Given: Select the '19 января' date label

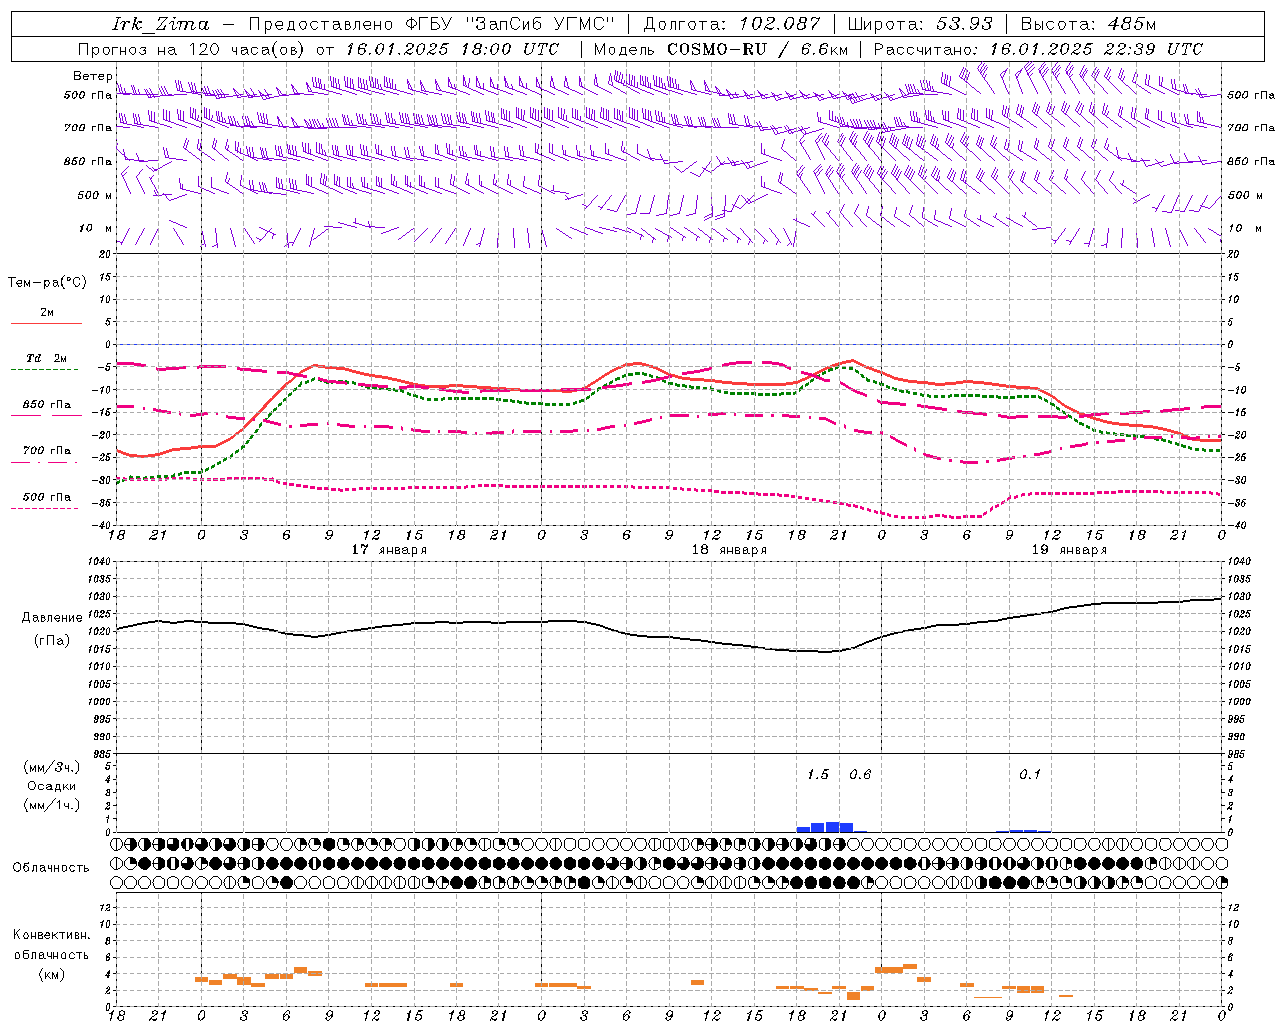Looking at the screenshot, I should click(x=1069, y=550).
